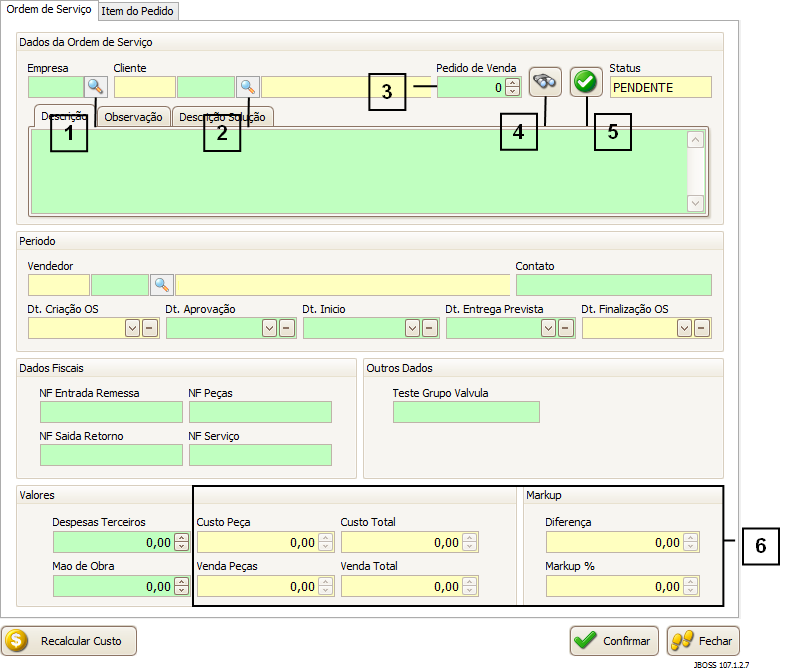Clear Dt. Finalização OS with minus button
Screen dimensions: 786x671
point(702,328)
